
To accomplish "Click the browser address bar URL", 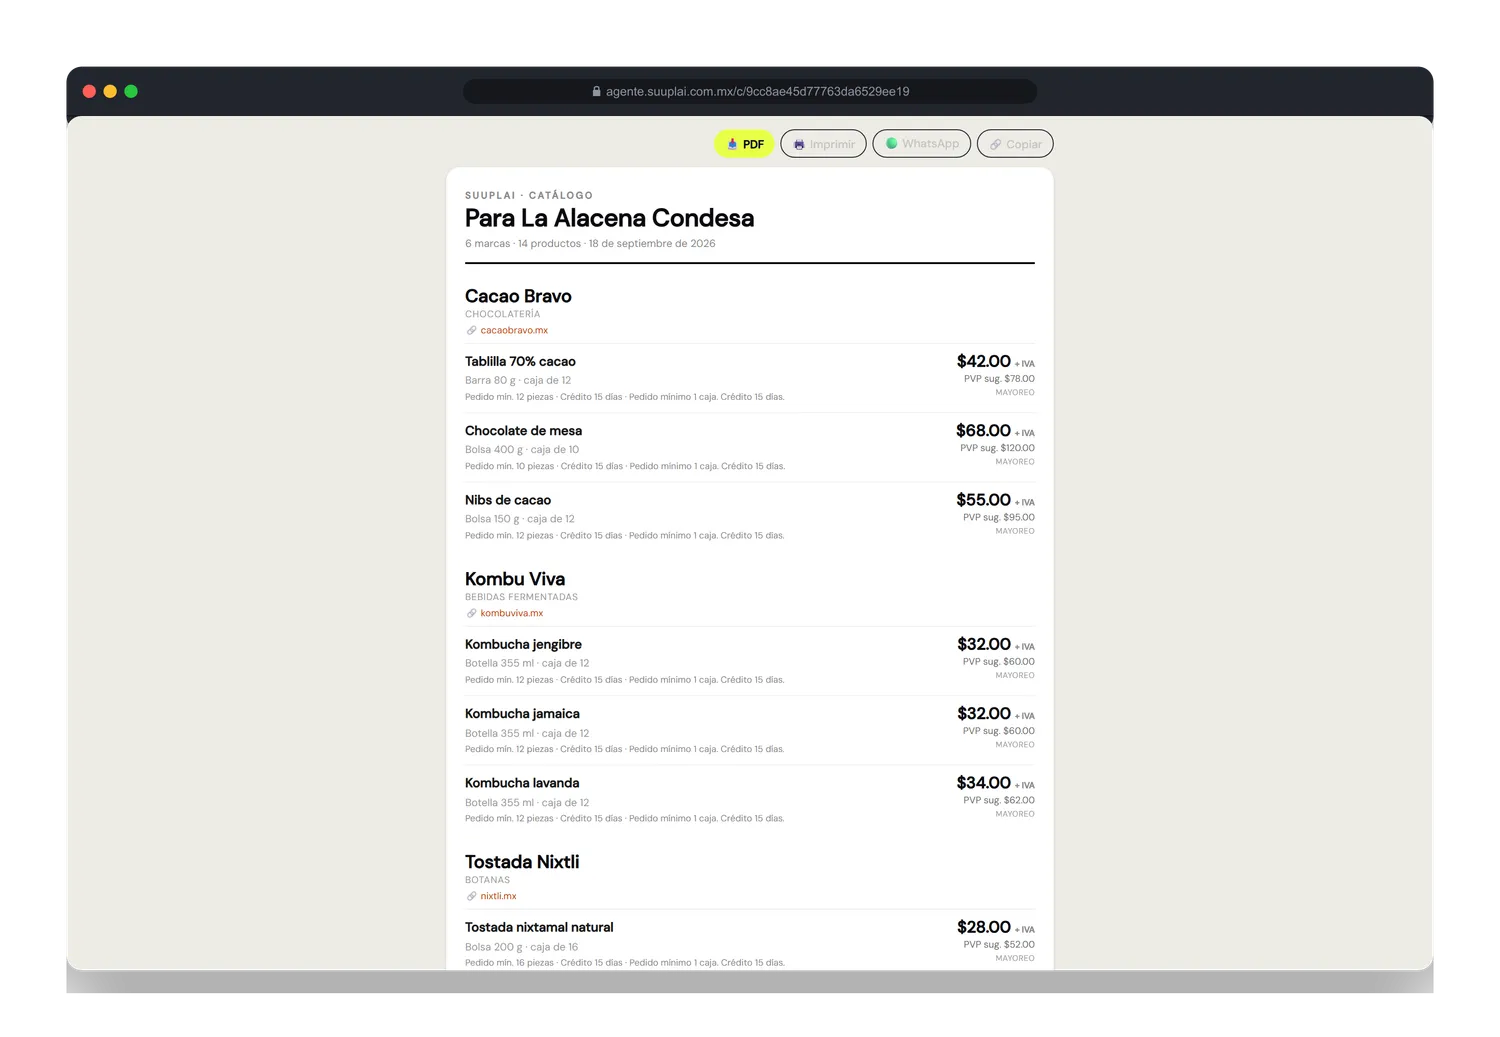I will click(757, 91).
